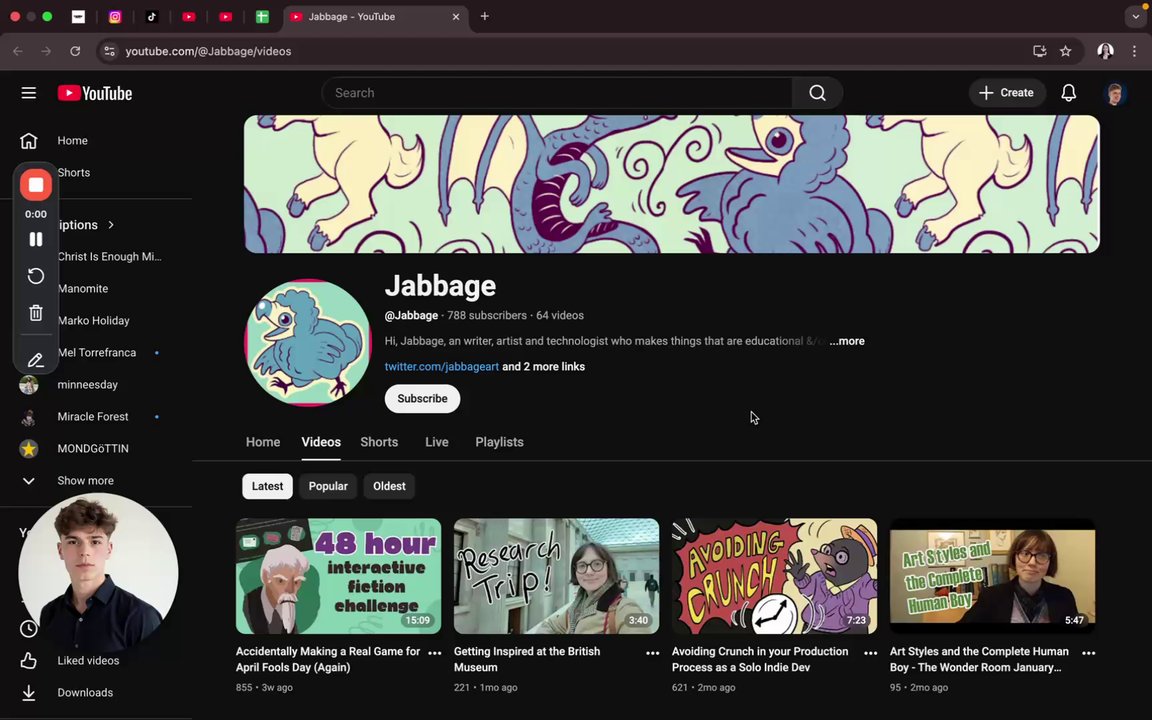Image resolution: width=1152 pixels, height=720 pixels.
Task: Open the Chrome profile avatar
Action: 1105,51
